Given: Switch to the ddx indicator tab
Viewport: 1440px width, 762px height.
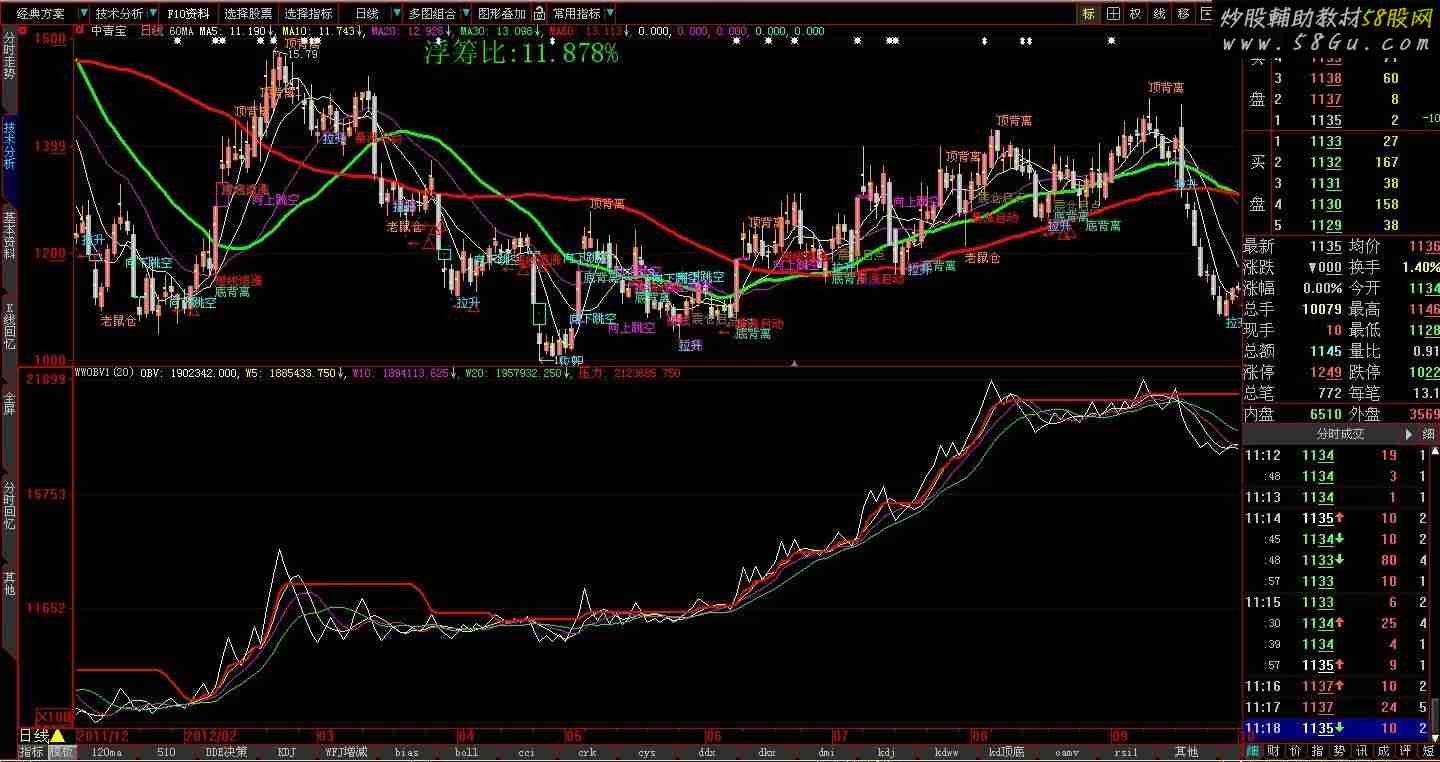Looking at the screenshot, I should tap(706, 753).
